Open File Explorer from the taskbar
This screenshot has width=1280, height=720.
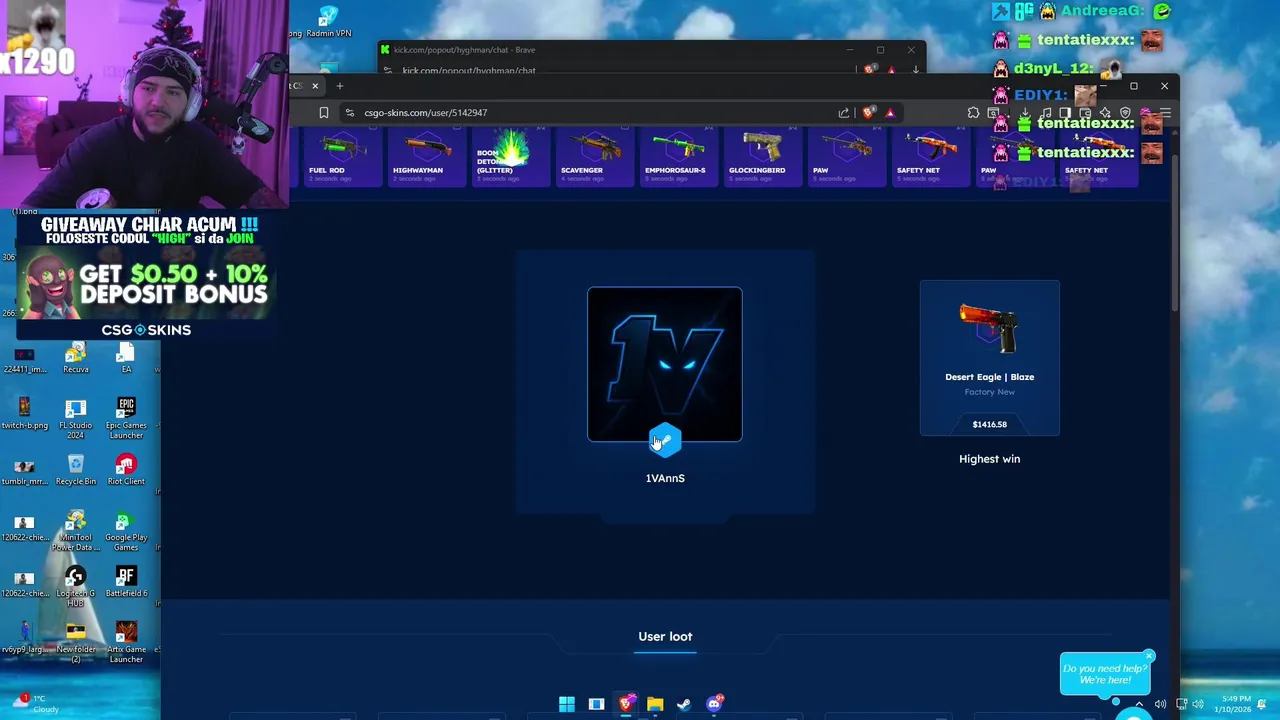[x=655, y=704]
